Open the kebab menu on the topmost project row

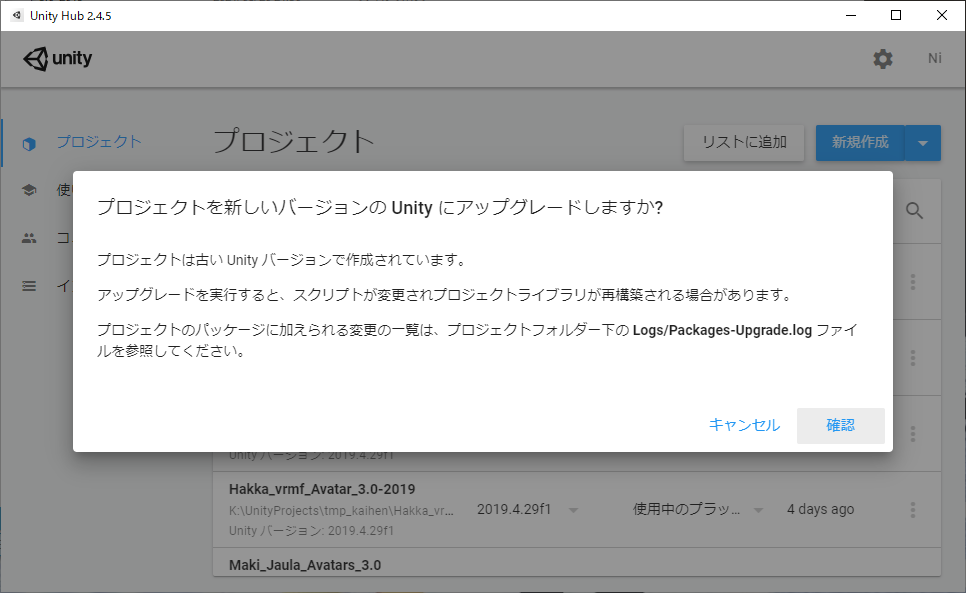(x=912, y=282)
